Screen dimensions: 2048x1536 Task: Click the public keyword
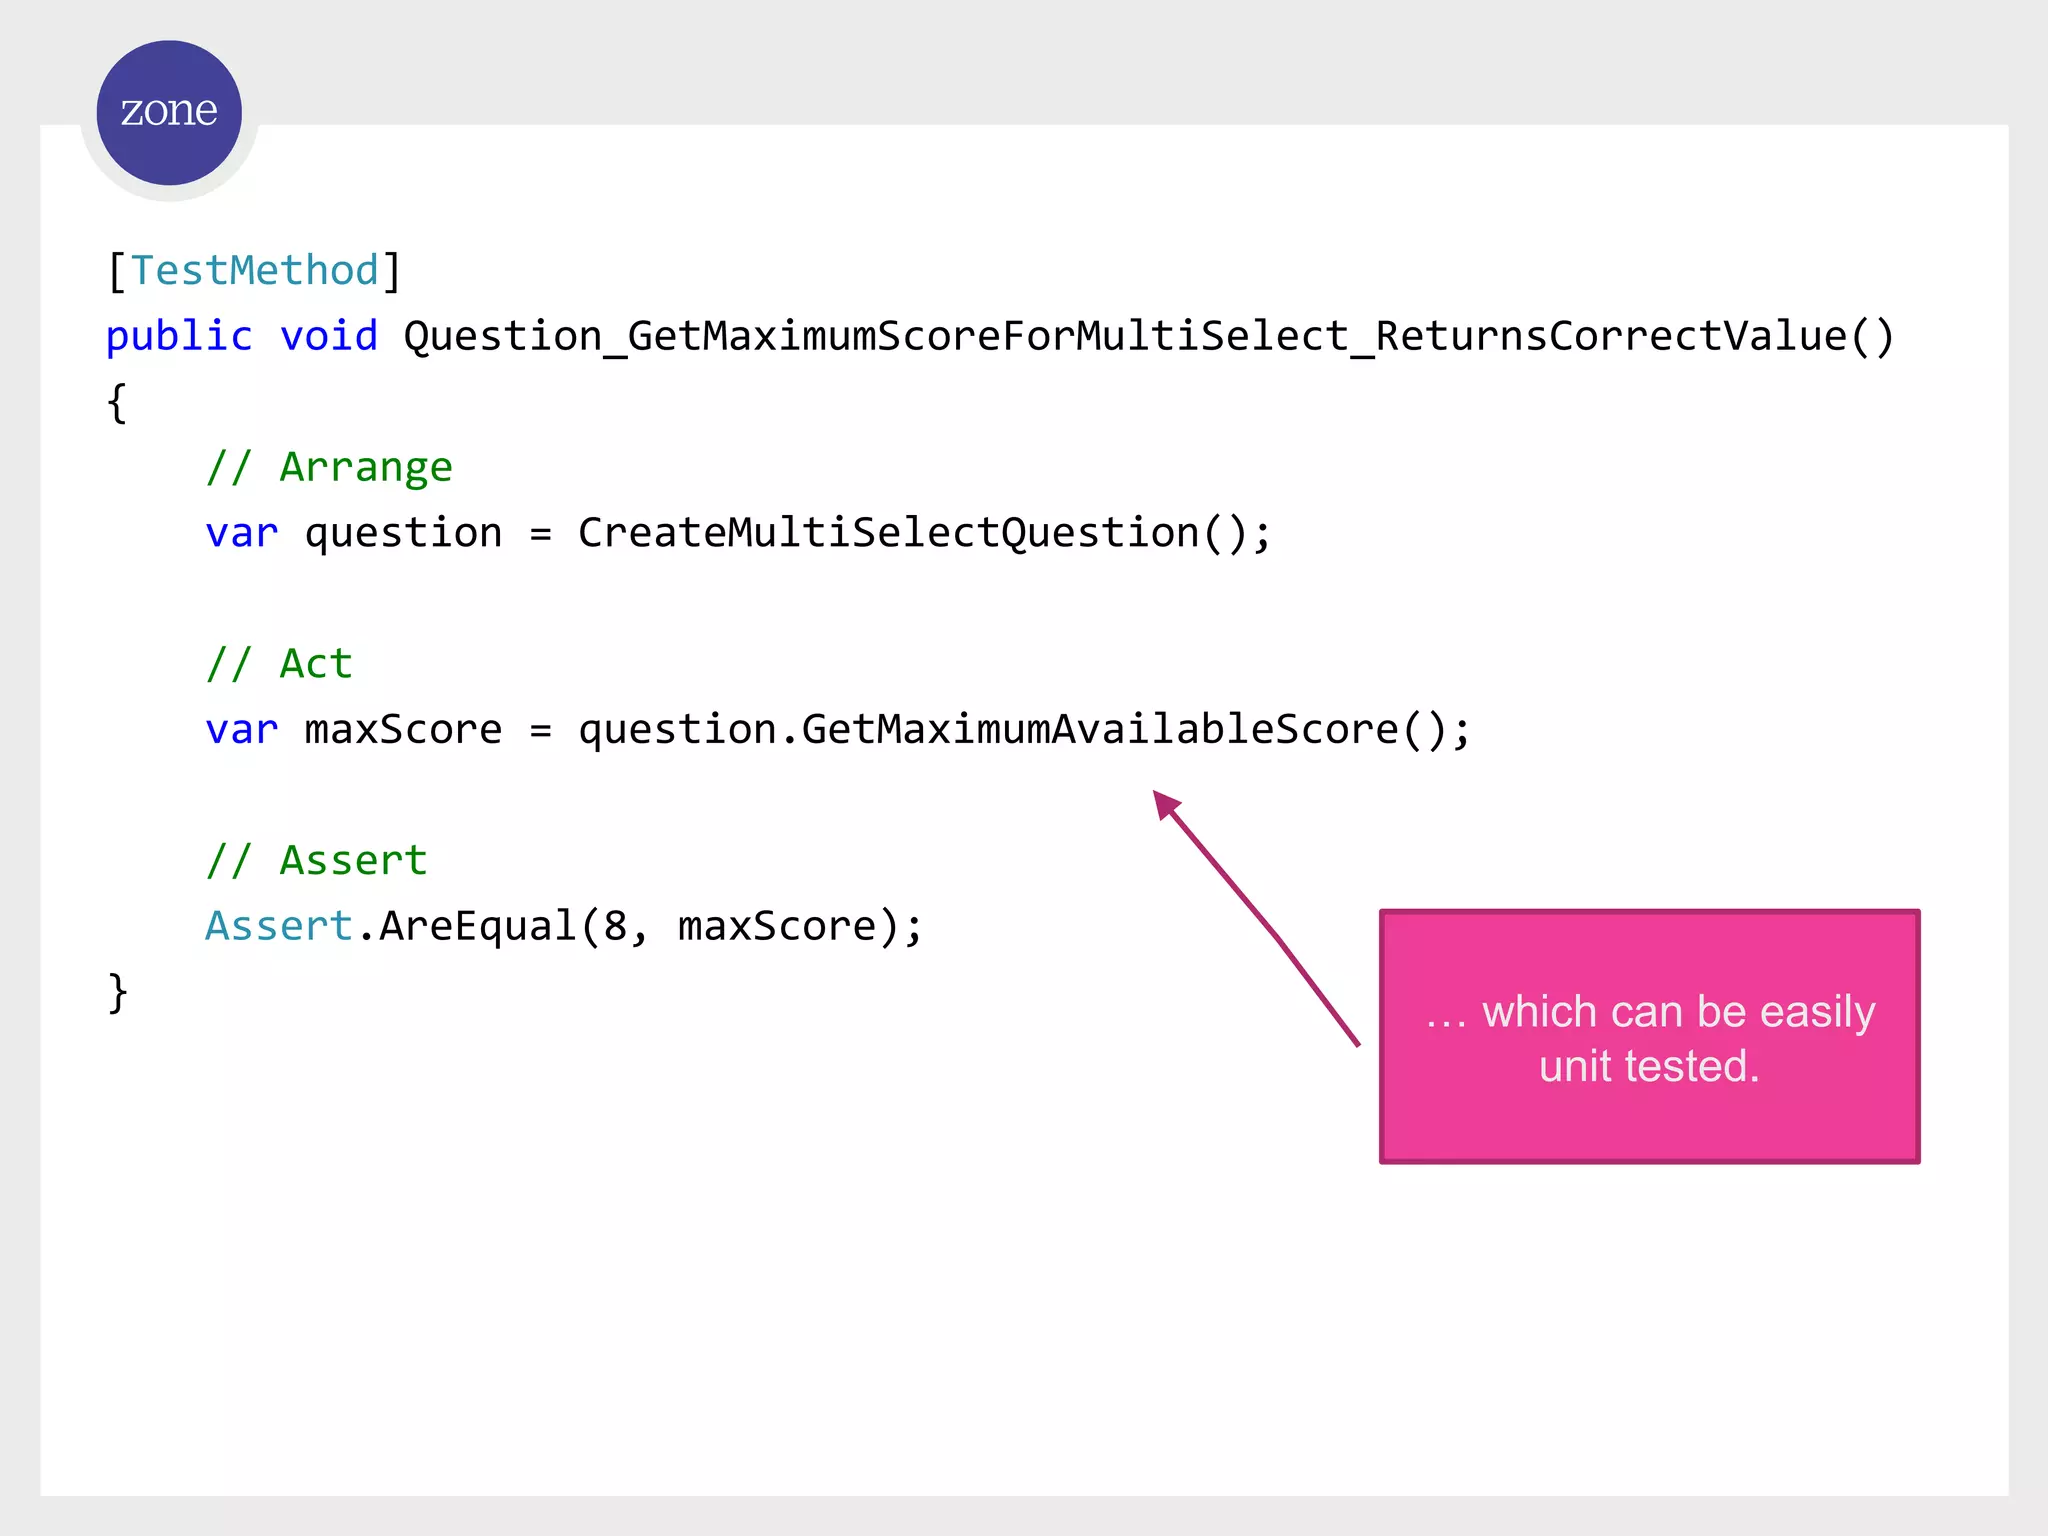179,337
